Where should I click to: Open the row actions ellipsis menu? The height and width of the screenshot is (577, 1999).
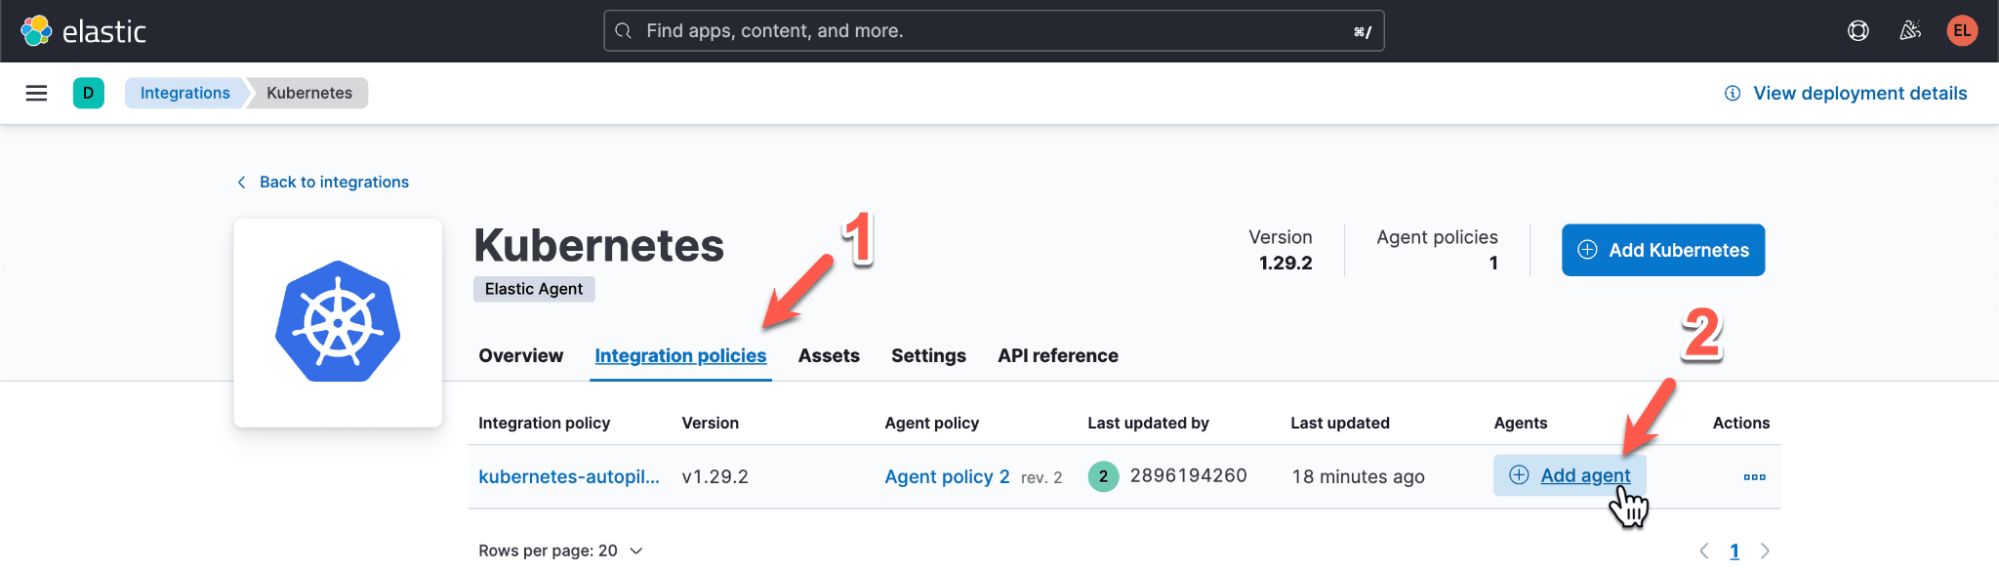pos(1754,477)
